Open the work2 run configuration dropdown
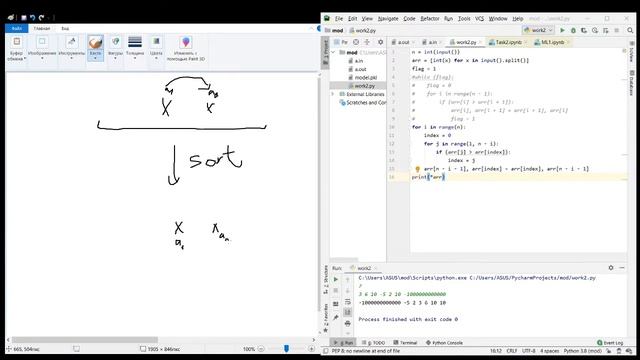Screen dimensions: 640x360 [x=538, y=30]
